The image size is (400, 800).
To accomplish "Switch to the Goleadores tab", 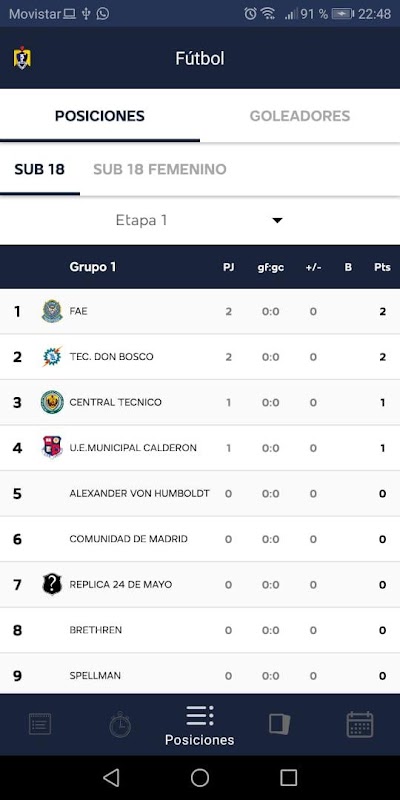I will point(300,116).
